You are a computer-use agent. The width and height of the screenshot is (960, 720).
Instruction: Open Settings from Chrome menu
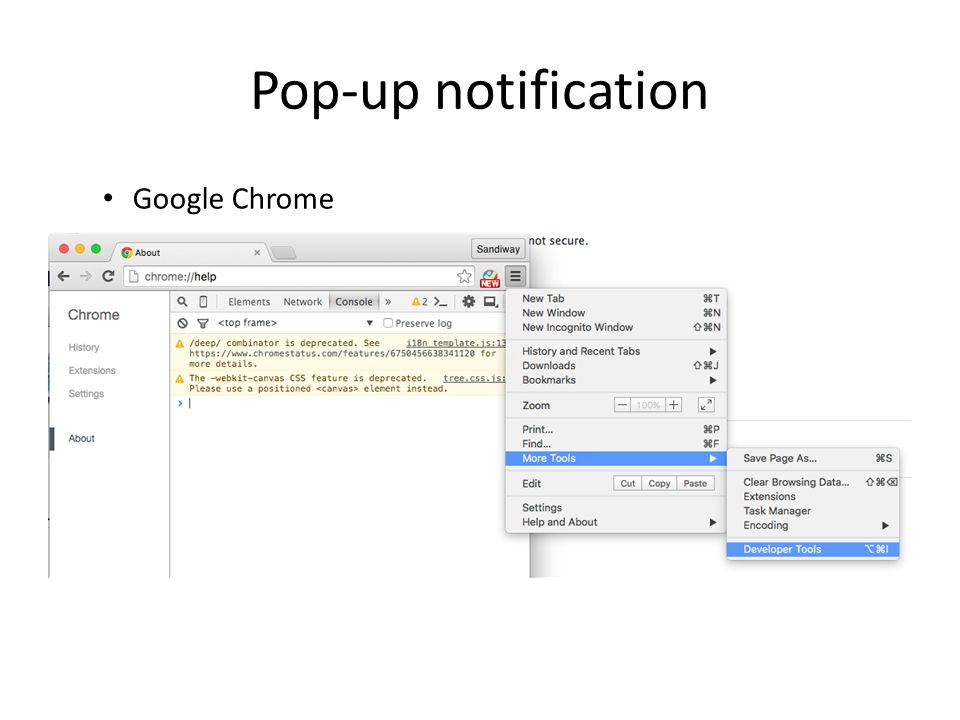coord(616,508)
